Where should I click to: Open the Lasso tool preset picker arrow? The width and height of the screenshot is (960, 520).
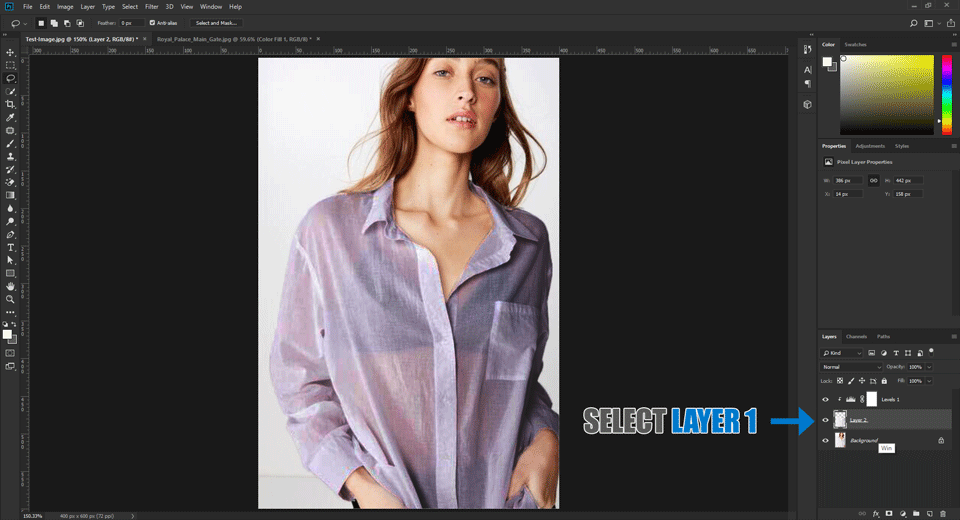(25, 24)
